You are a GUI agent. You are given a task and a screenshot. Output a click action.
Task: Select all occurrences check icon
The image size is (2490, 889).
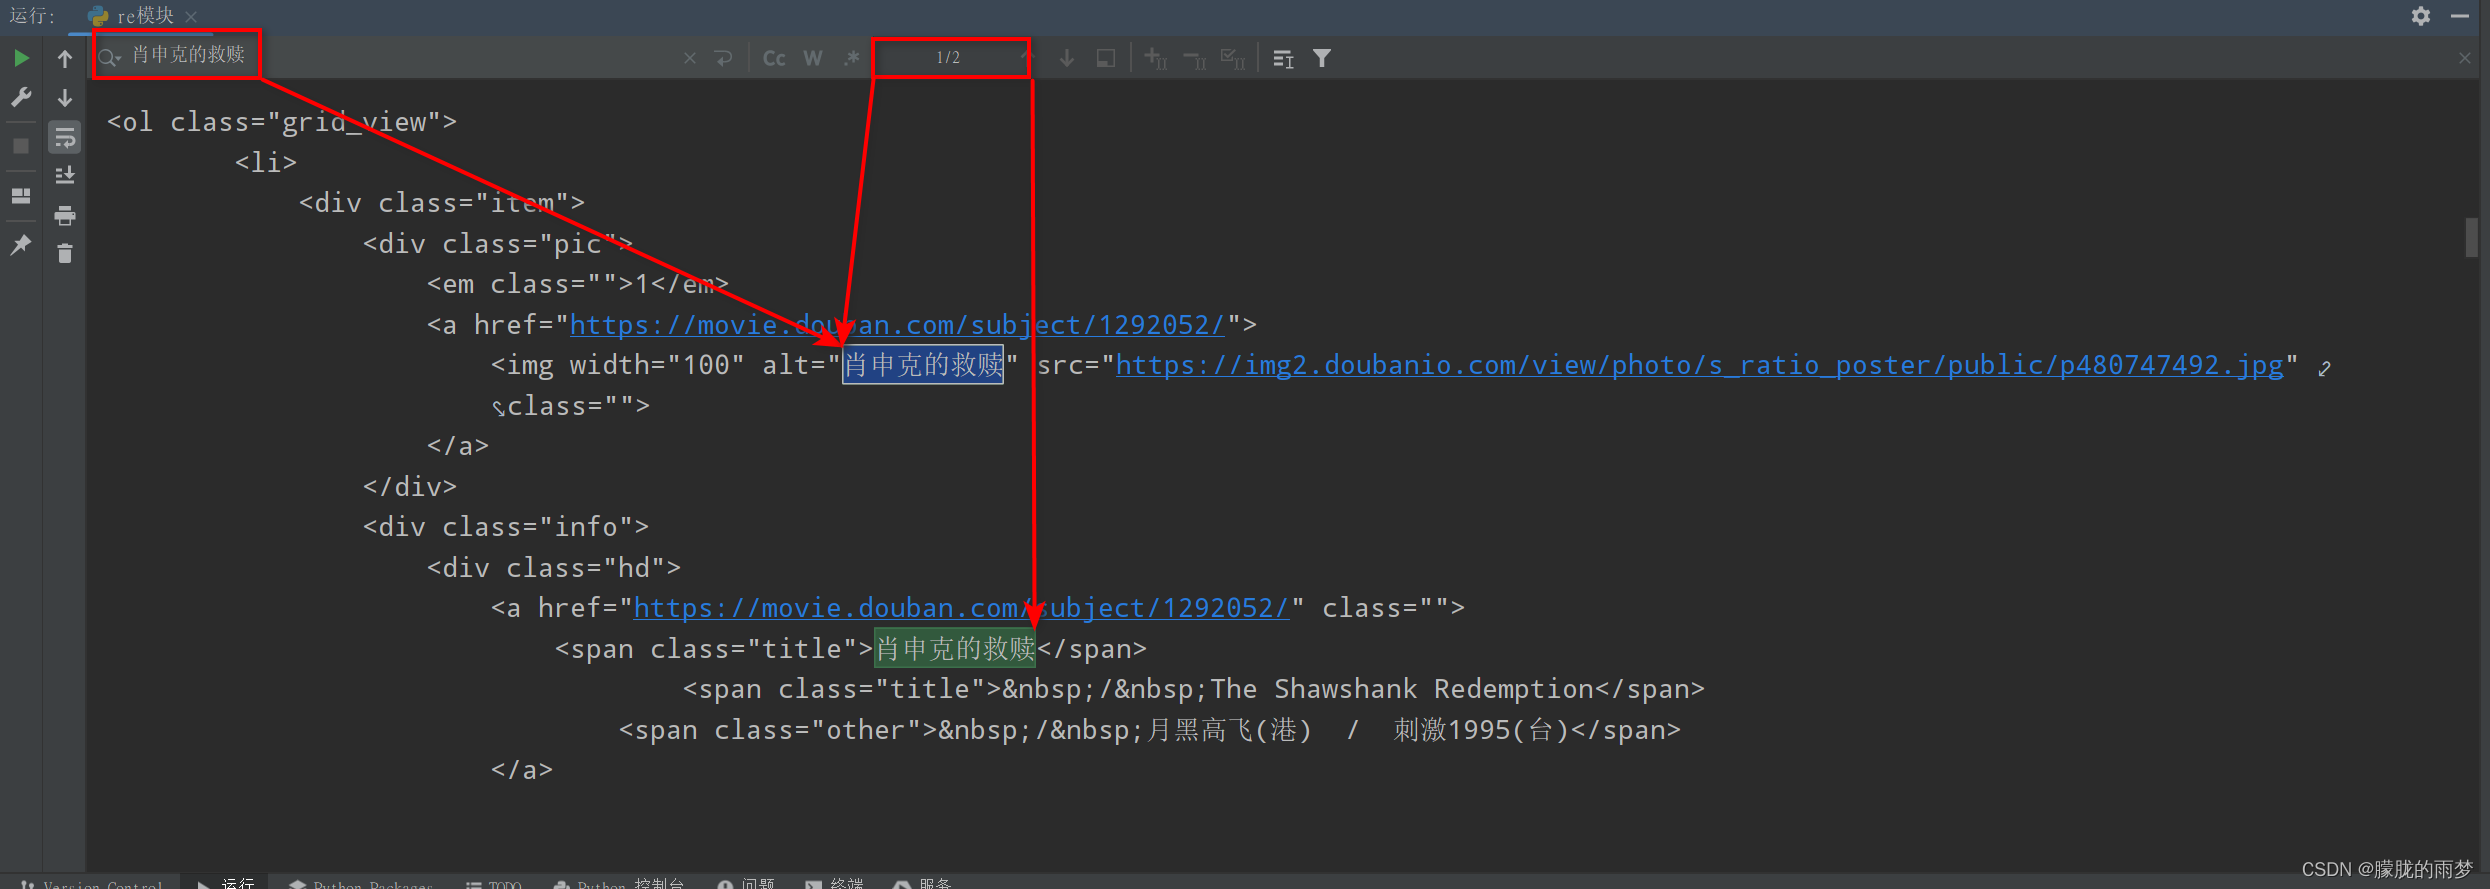click(x=1233, y=58)
